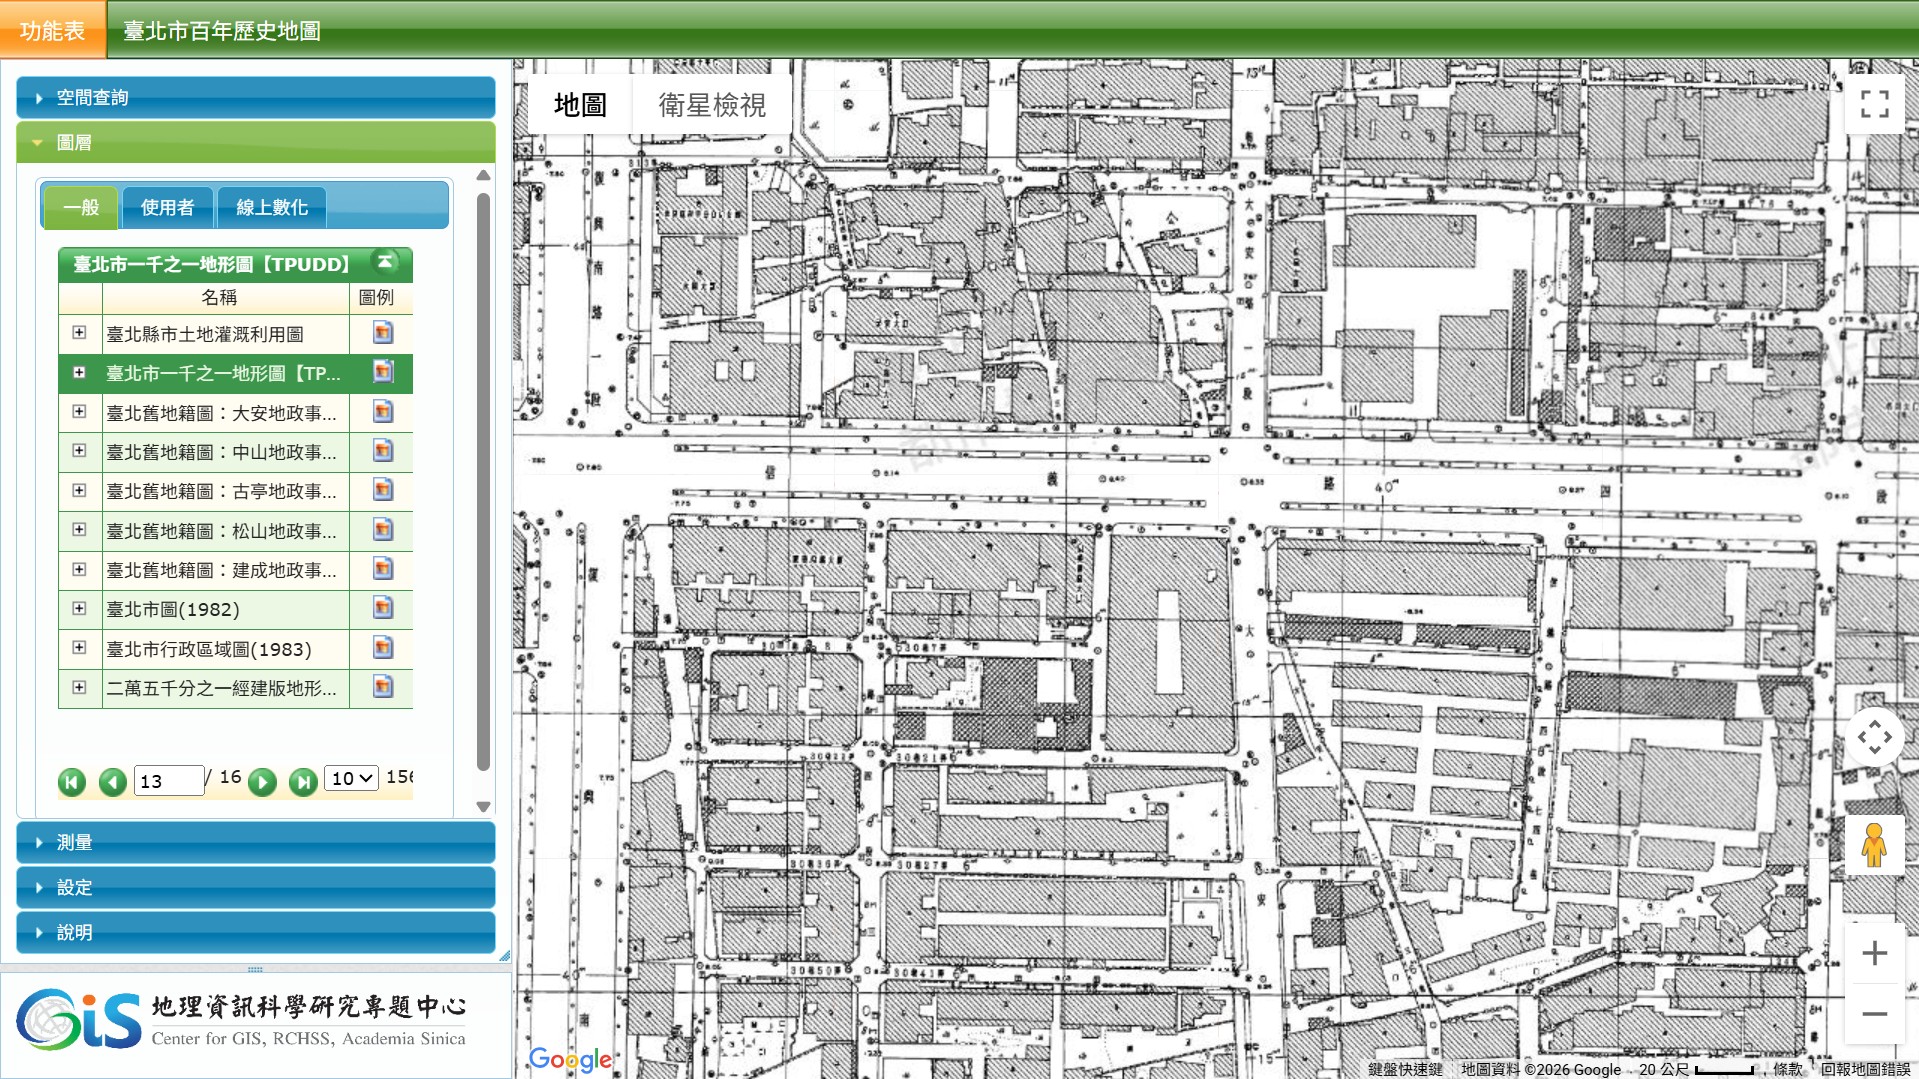Viewport: 1919px width, 1079px height.
Task: Expand the 空間查詢 accordion section
Action: pos(256,98)
